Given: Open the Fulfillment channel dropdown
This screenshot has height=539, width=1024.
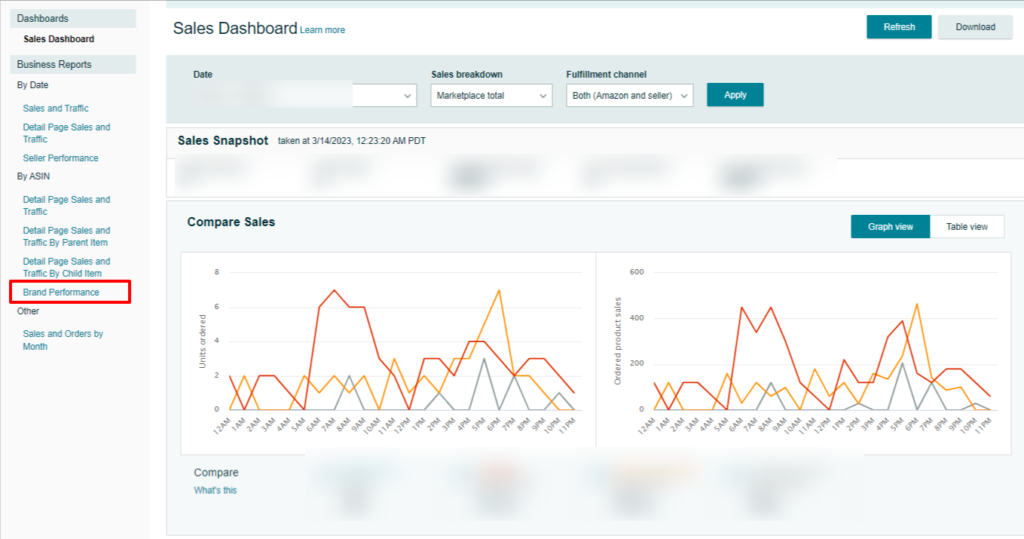Looking at the screenshot, I should [x=629, y=96].
